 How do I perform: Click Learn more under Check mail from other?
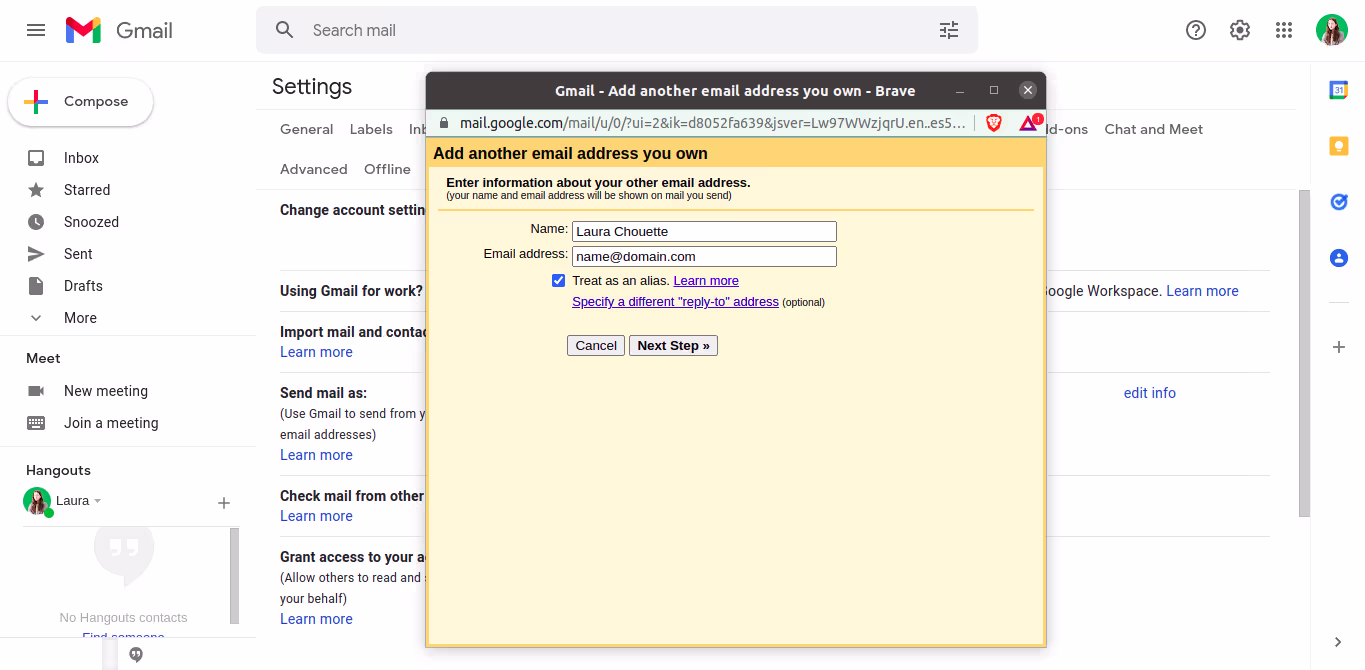click(316, 516)
